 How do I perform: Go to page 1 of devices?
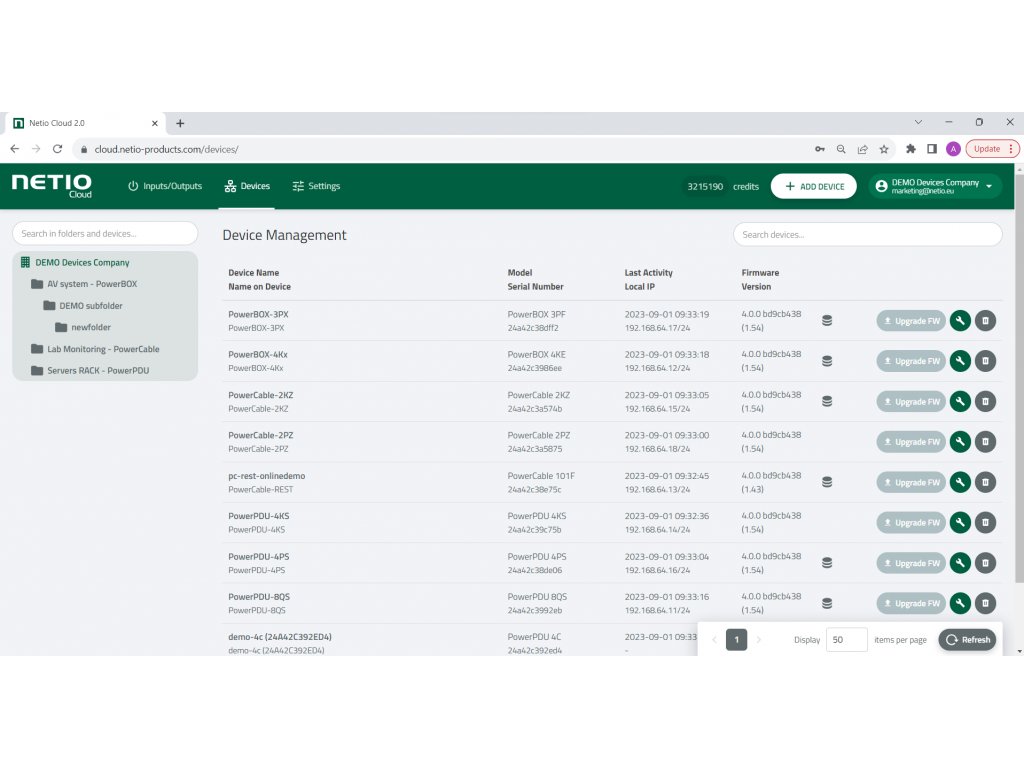(x=736, y=640)
